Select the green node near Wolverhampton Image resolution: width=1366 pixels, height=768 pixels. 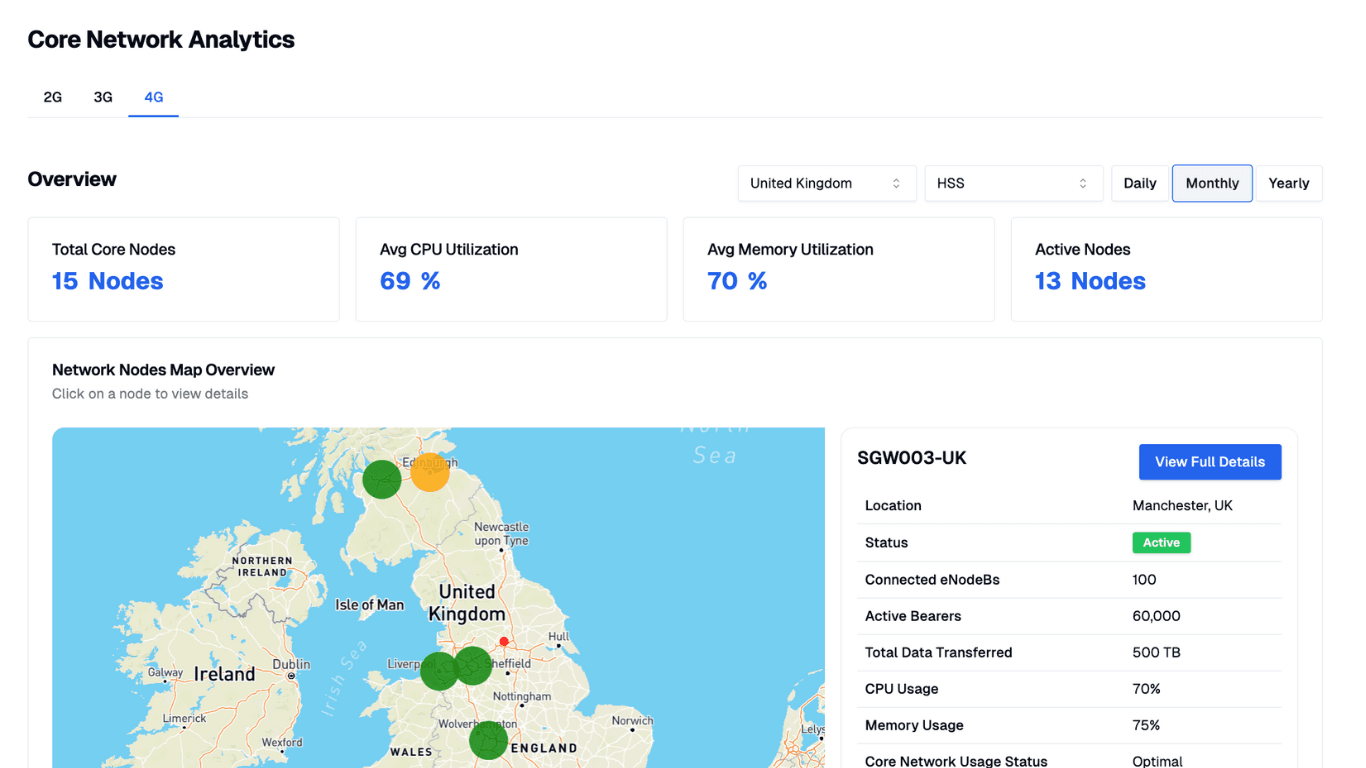pyautogui.click(x=488, y=741)
